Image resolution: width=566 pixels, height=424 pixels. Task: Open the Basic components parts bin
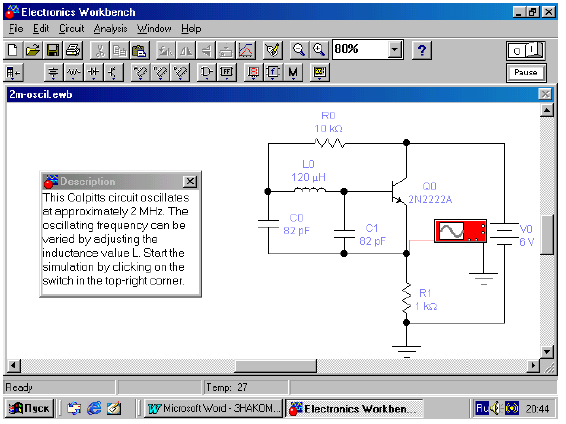pyautogui.click(x=74, y=73)
